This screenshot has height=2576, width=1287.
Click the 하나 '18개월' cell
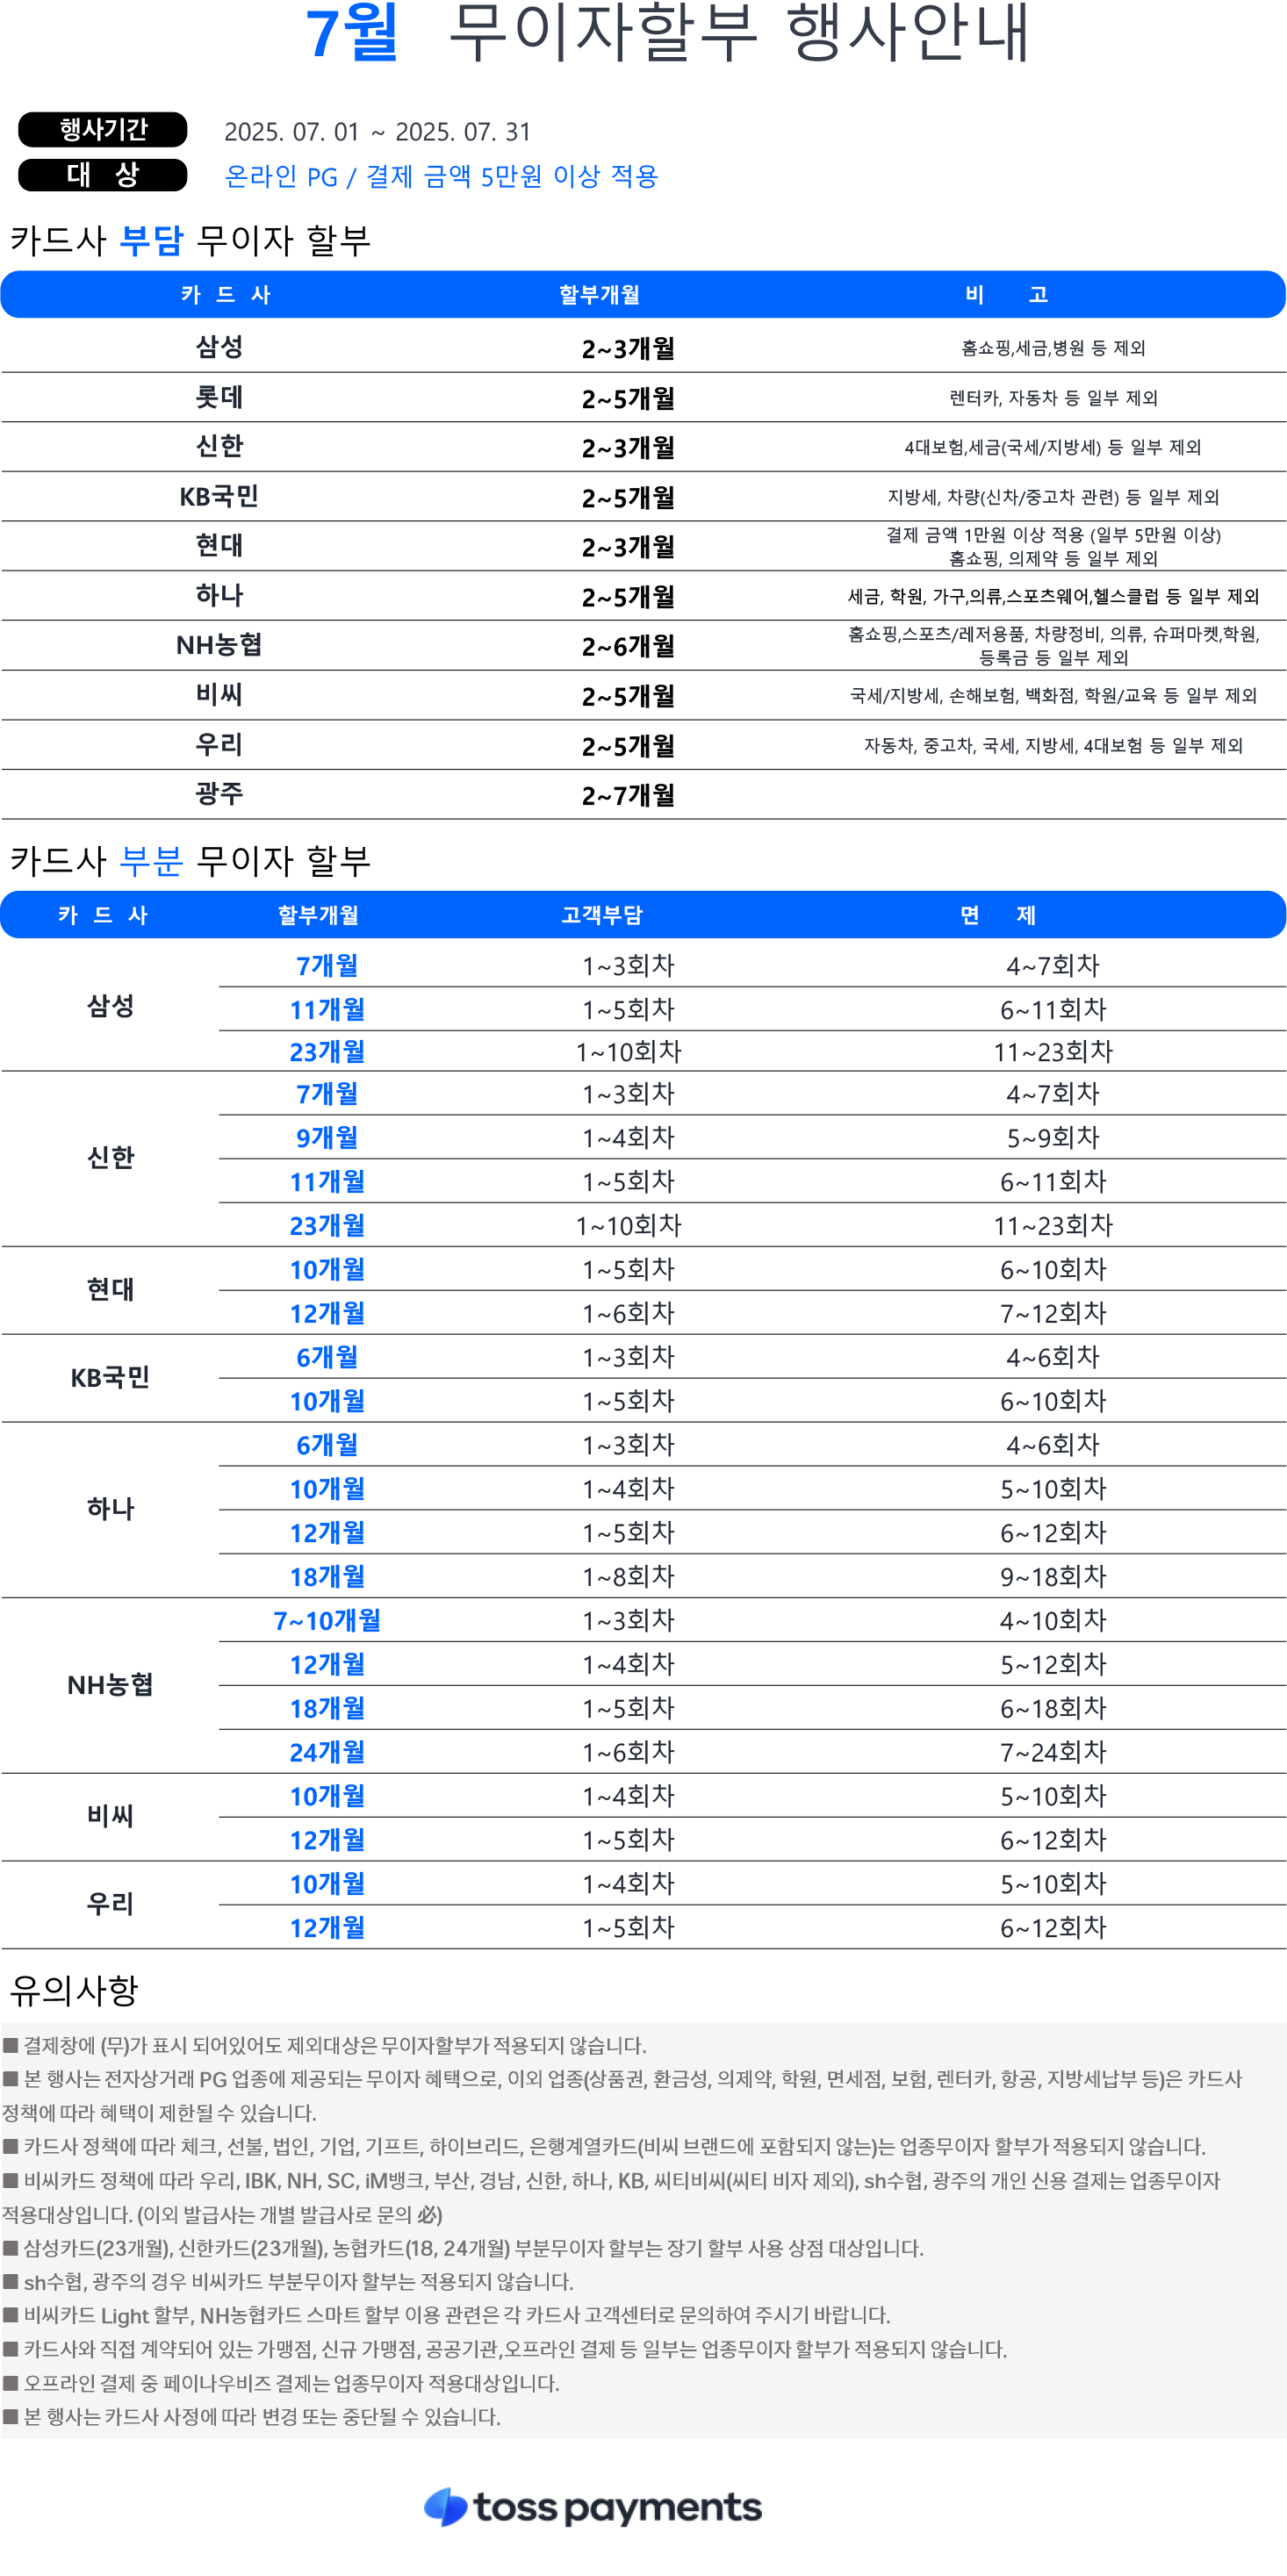coord(327,1577)
